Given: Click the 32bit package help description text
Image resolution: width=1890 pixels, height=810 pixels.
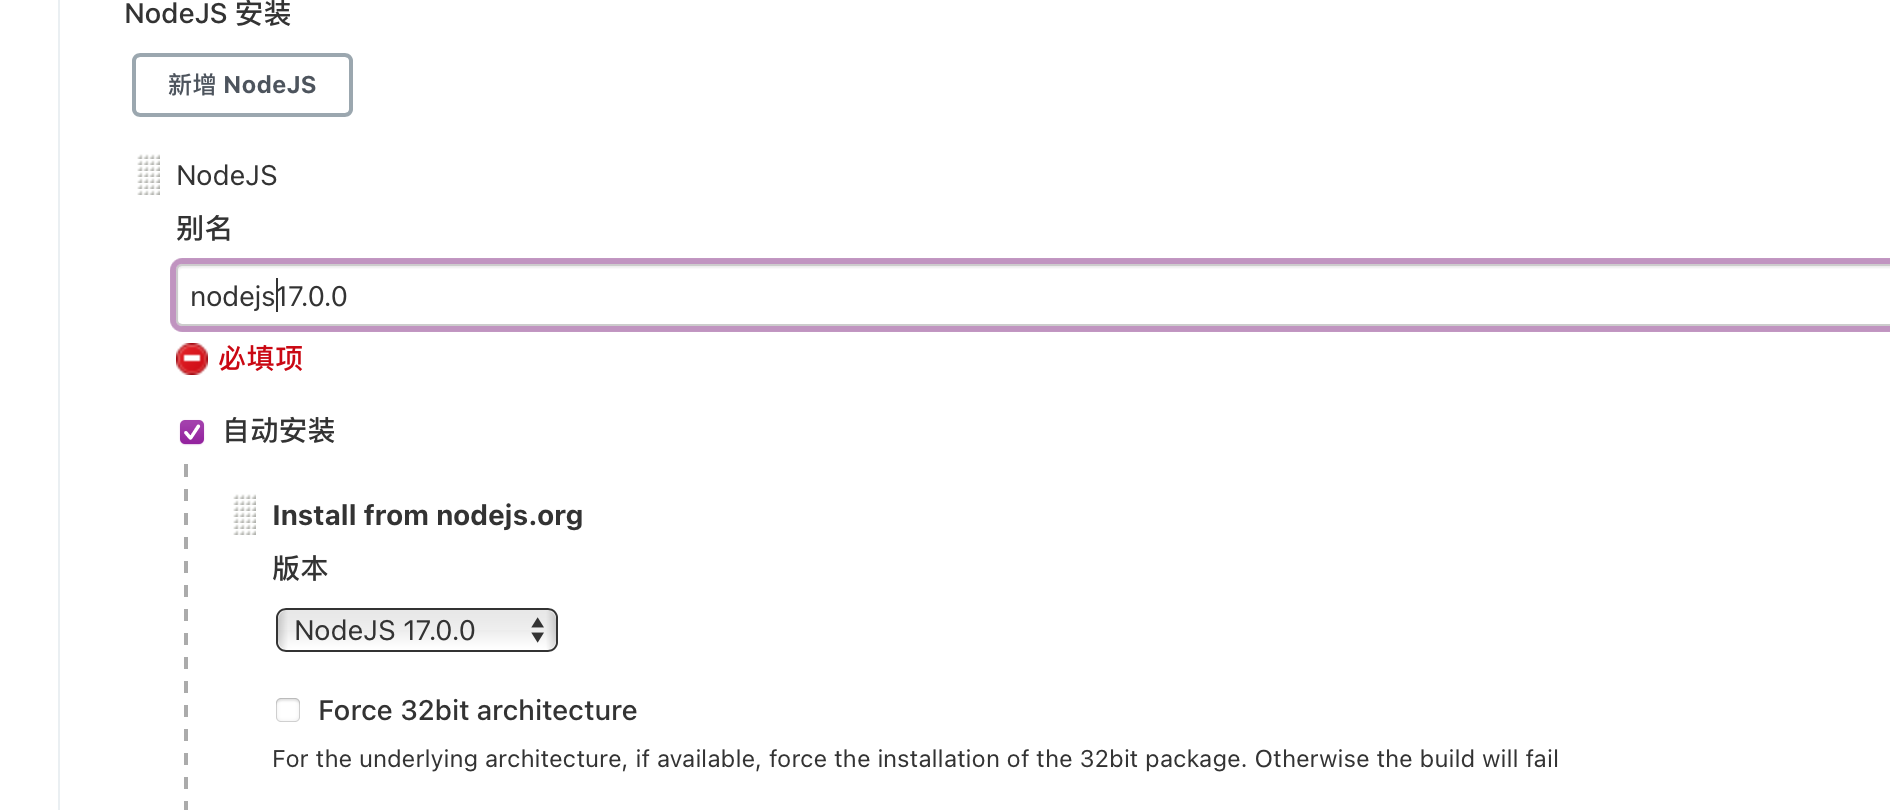Looking at the screenshot, I should coord(915,759).
